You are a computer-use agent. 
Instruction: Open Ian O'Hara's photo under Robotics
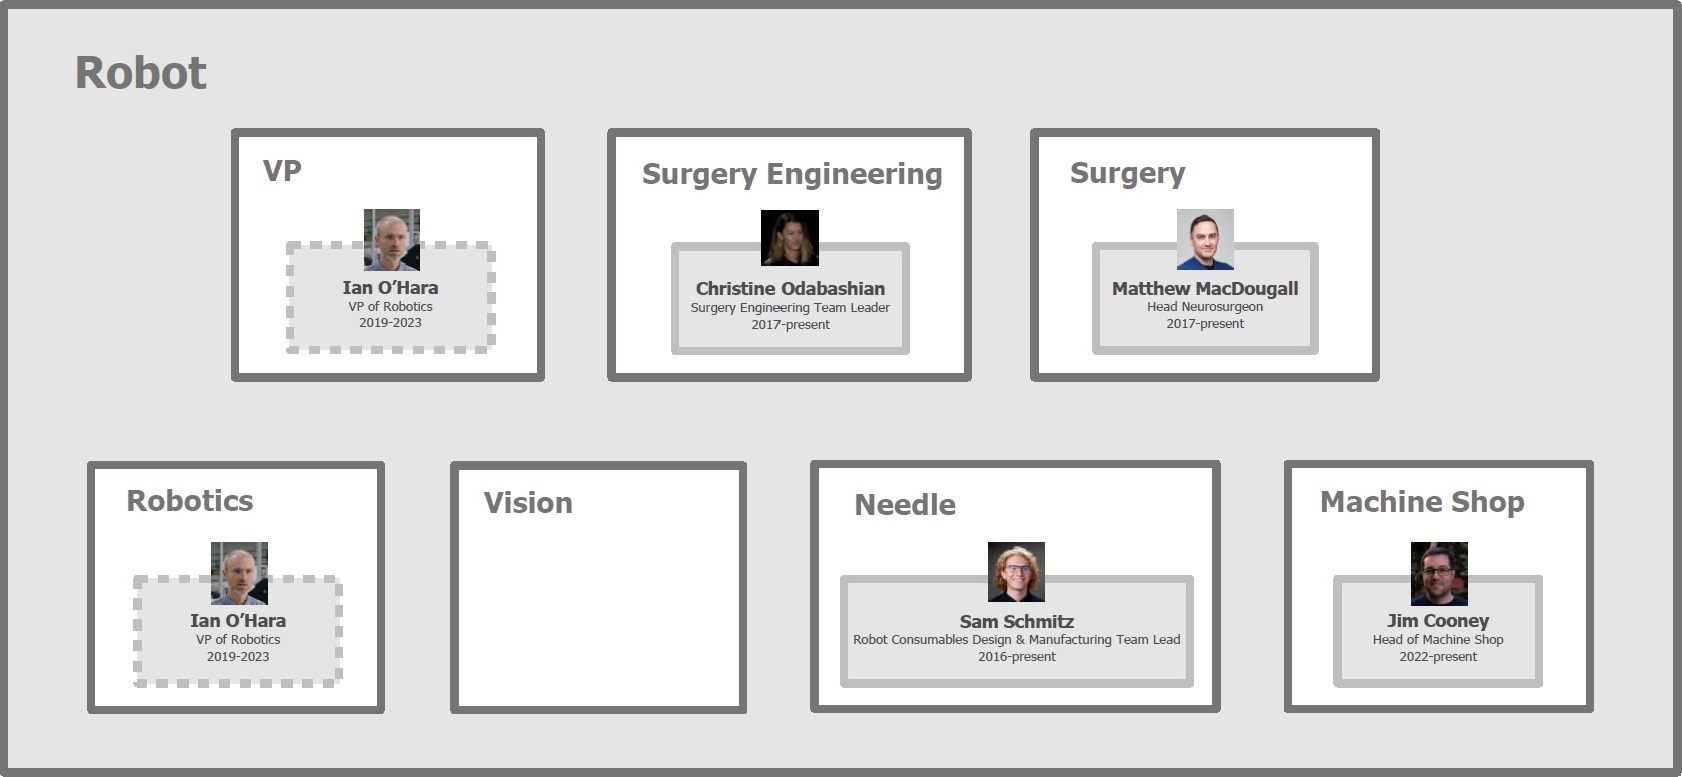pos(239,573)
